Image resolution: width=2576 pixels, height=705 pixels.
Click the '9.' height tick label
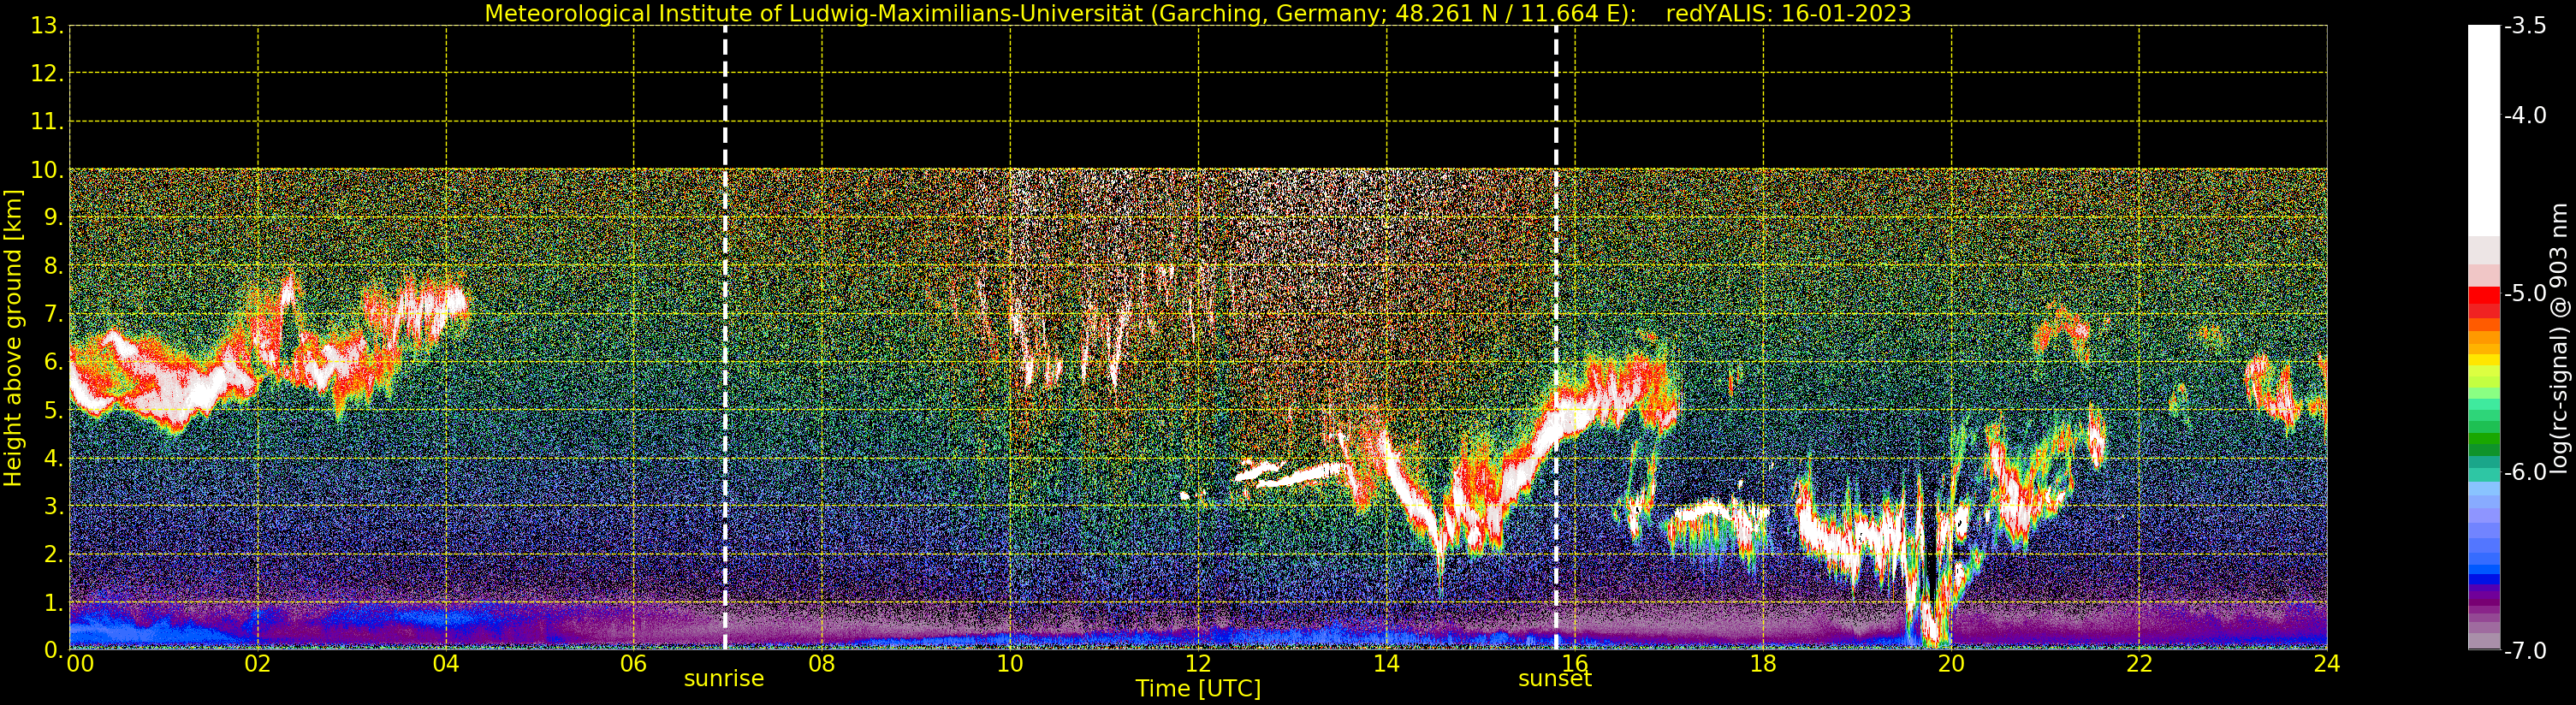pos(53,218)
